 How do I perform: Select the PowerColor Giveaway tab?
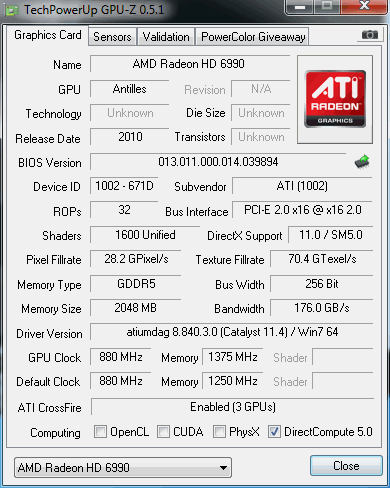click(x=253, y=37)
